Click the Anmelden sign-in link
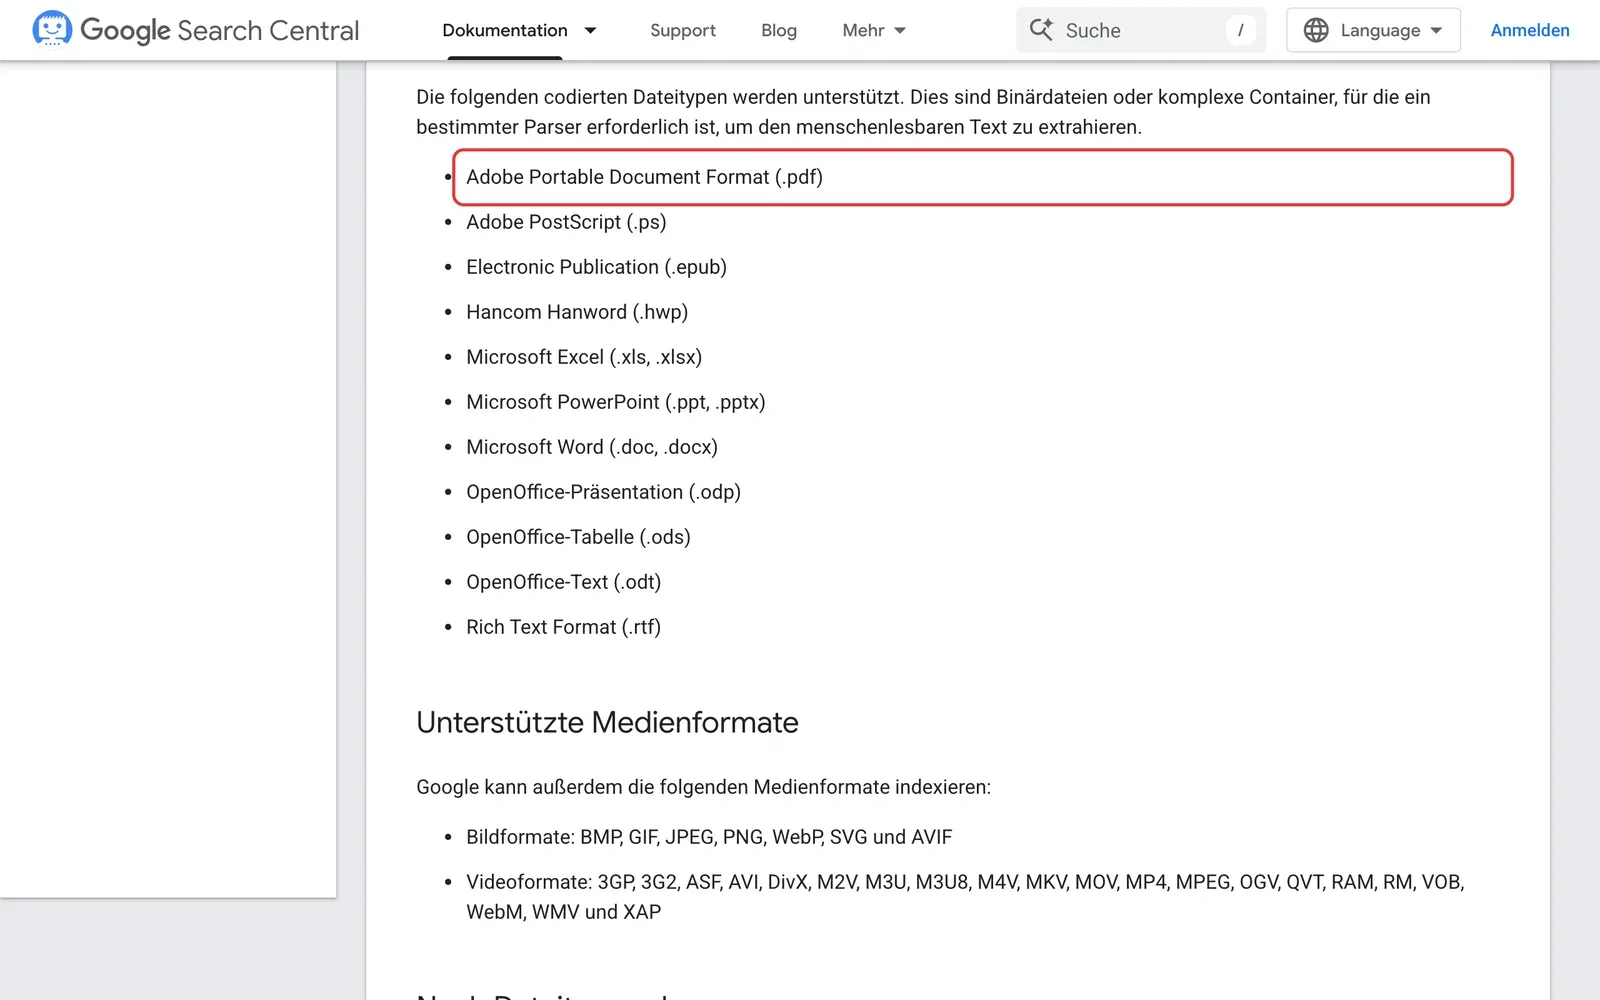 coord(1530,30)
